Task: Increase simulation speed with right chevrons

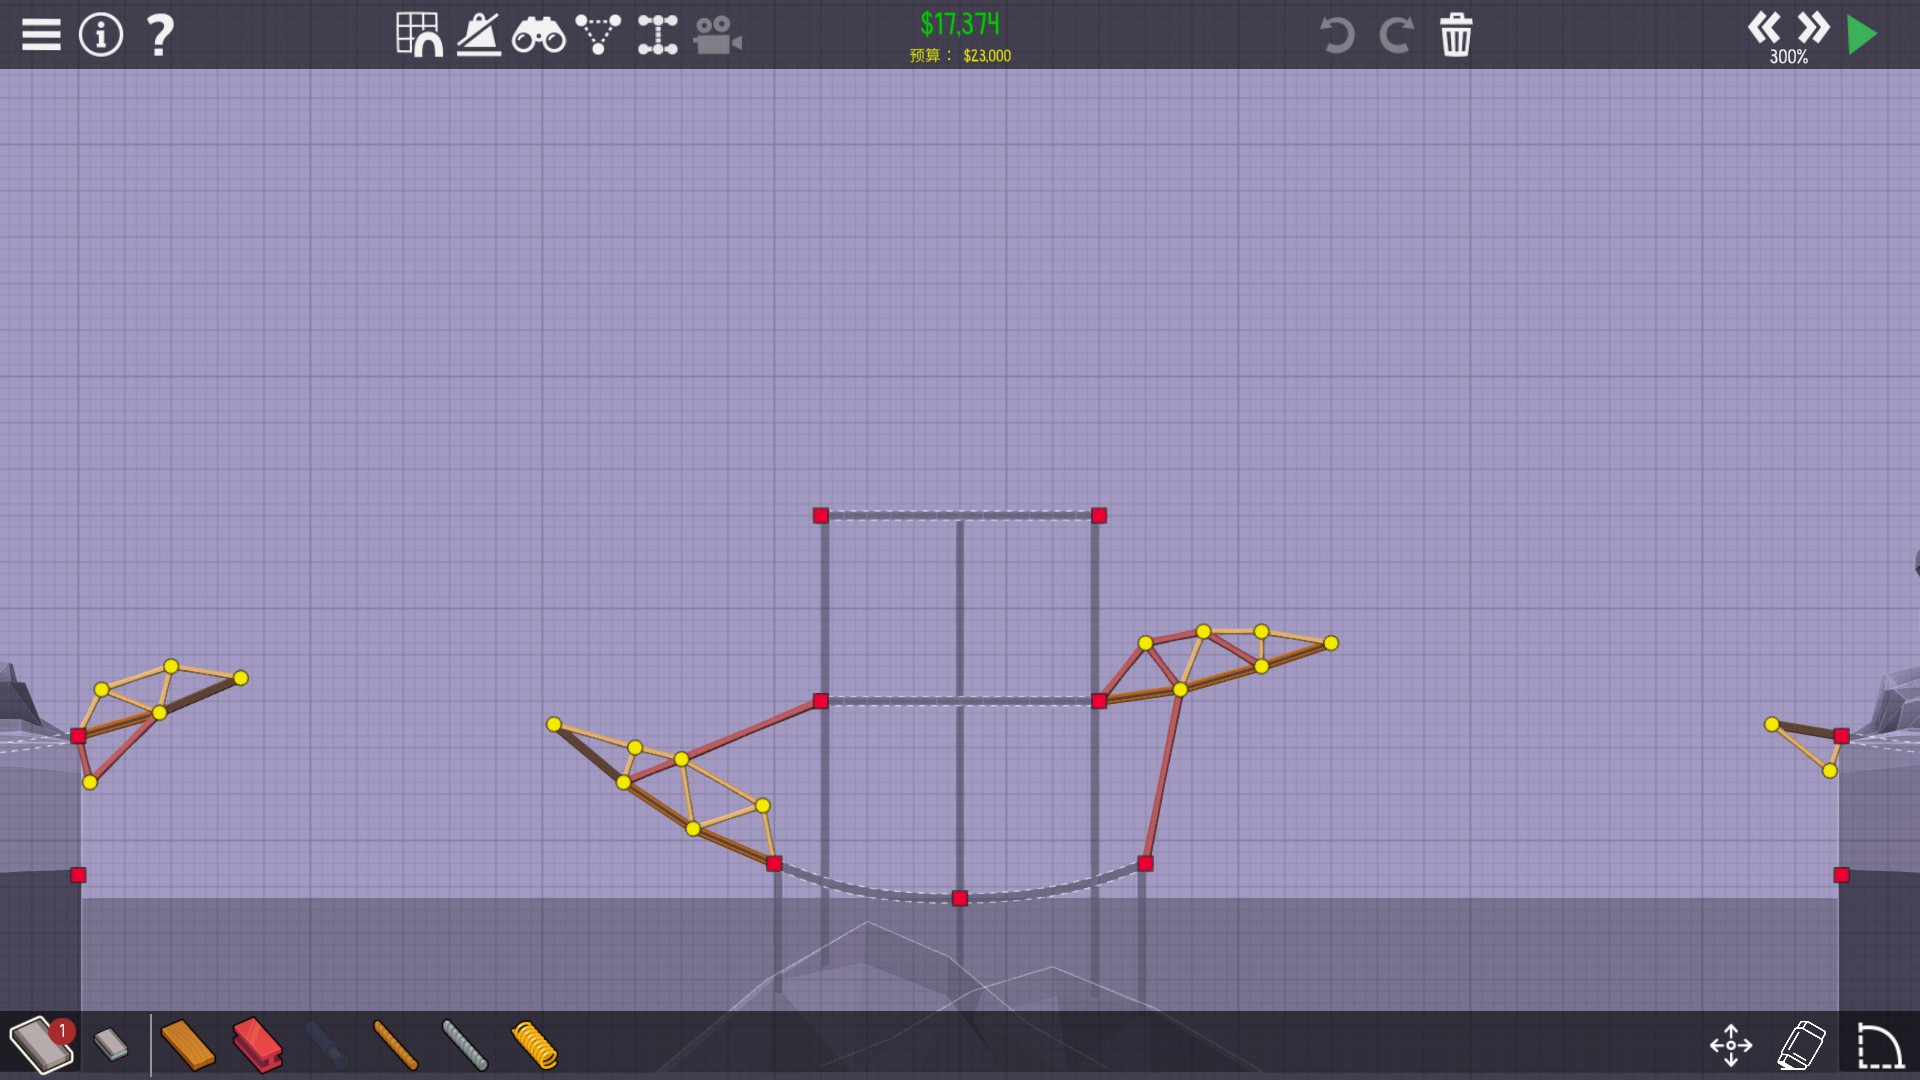Action: (1813, 27)
